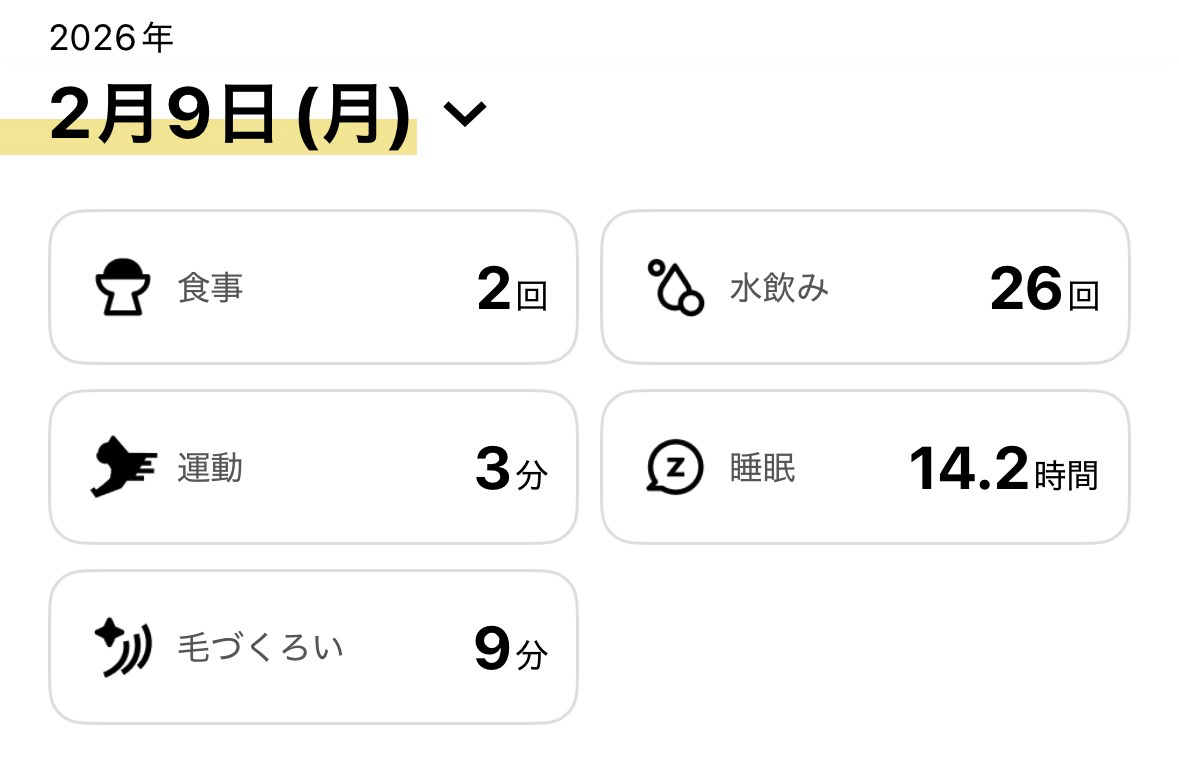Click the water droplets drinking icon

coord(675,288)
